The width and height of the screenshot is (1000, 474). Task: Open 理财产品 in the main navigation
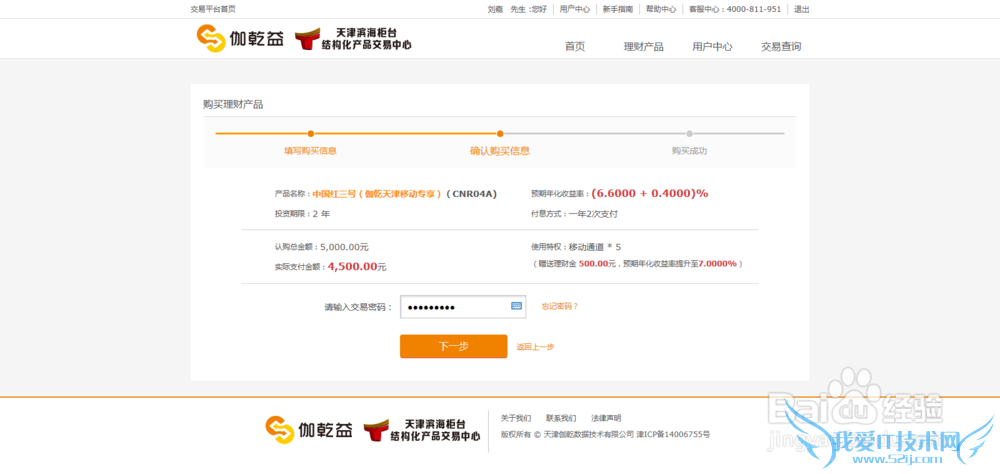pos(643,47)
